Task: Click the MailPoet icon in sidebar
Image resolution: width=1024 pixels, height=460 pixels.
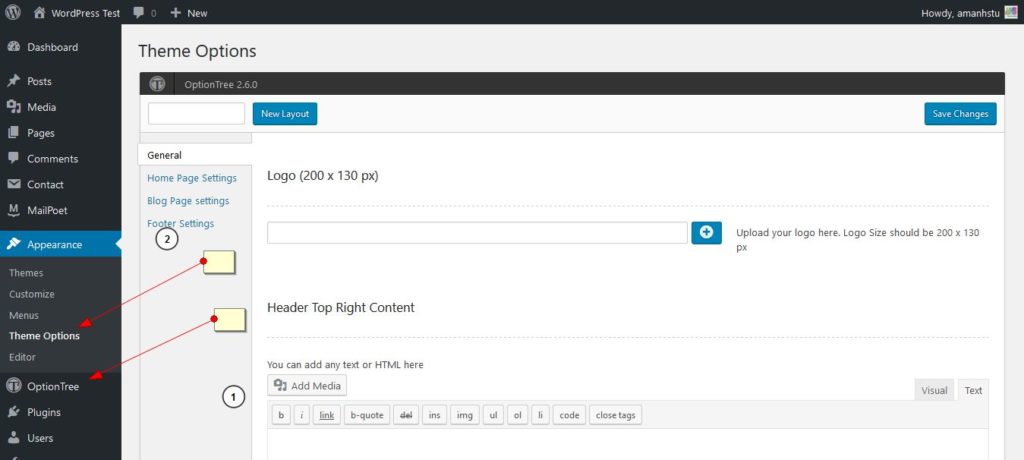Action: tap(14, 210)
